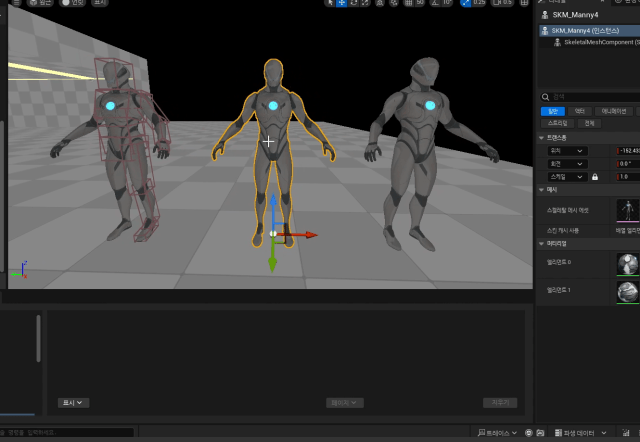Collapse the 메시 section
This screenshot has width=640, height=442.
point(541,190)
